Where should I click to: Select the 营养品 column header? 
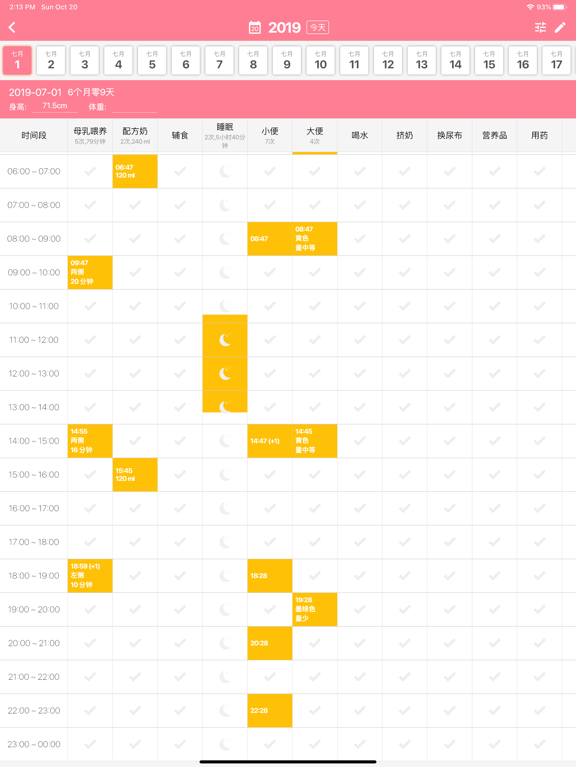(495, 135)
